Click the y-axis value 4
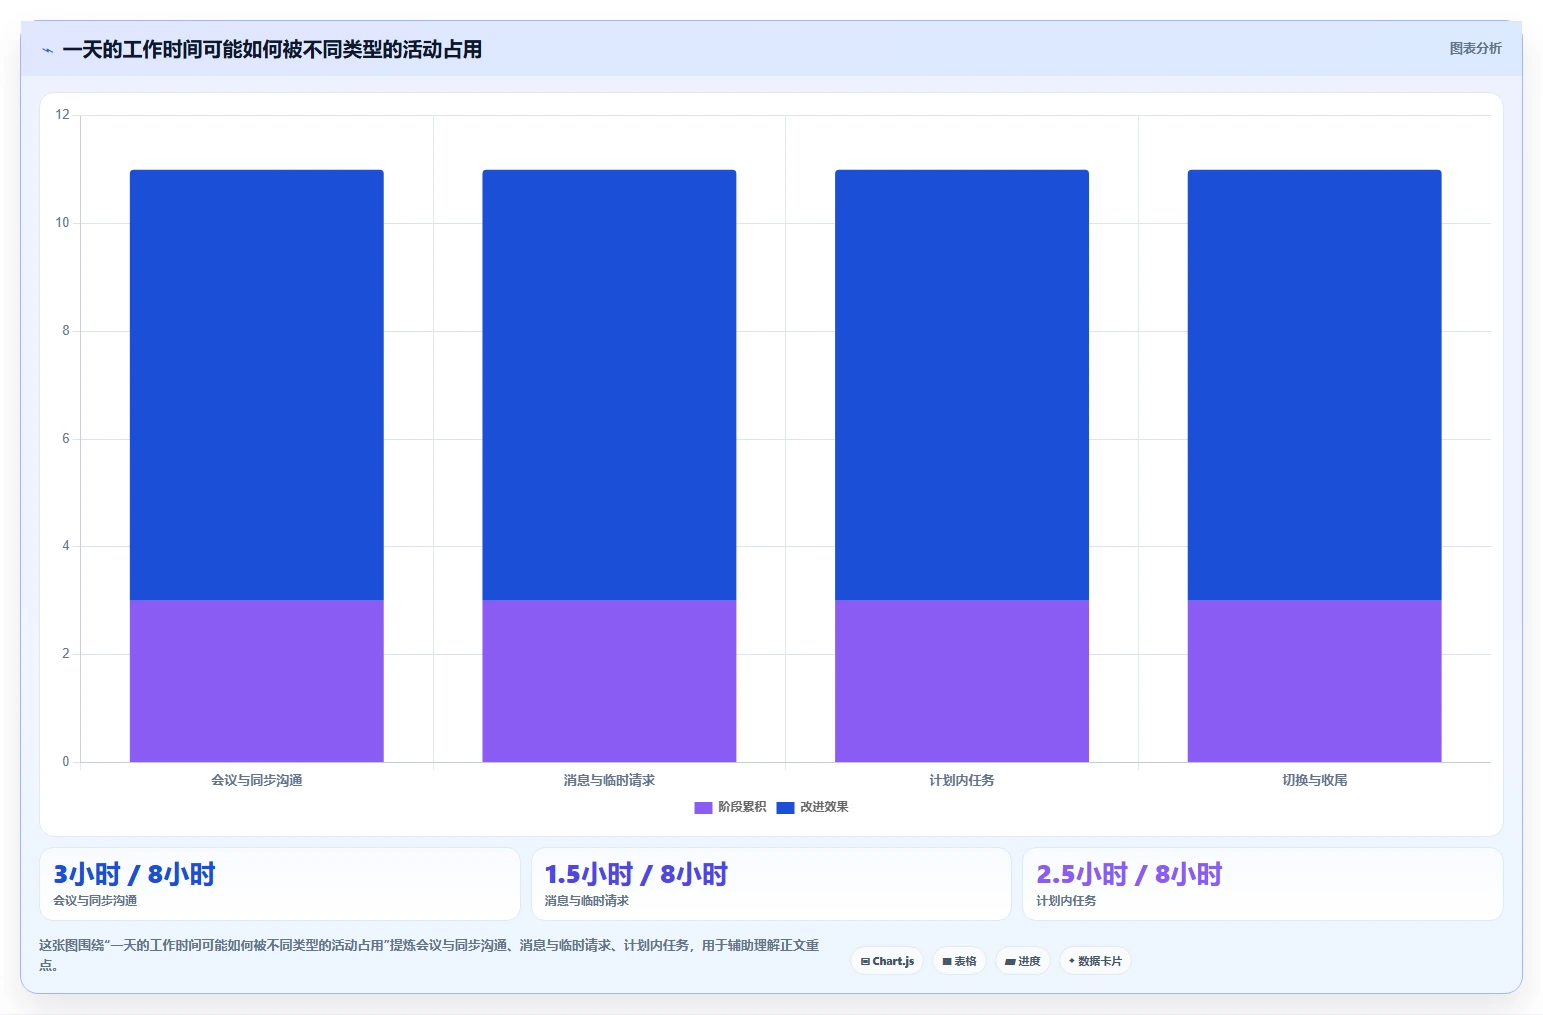 point(66,546)
